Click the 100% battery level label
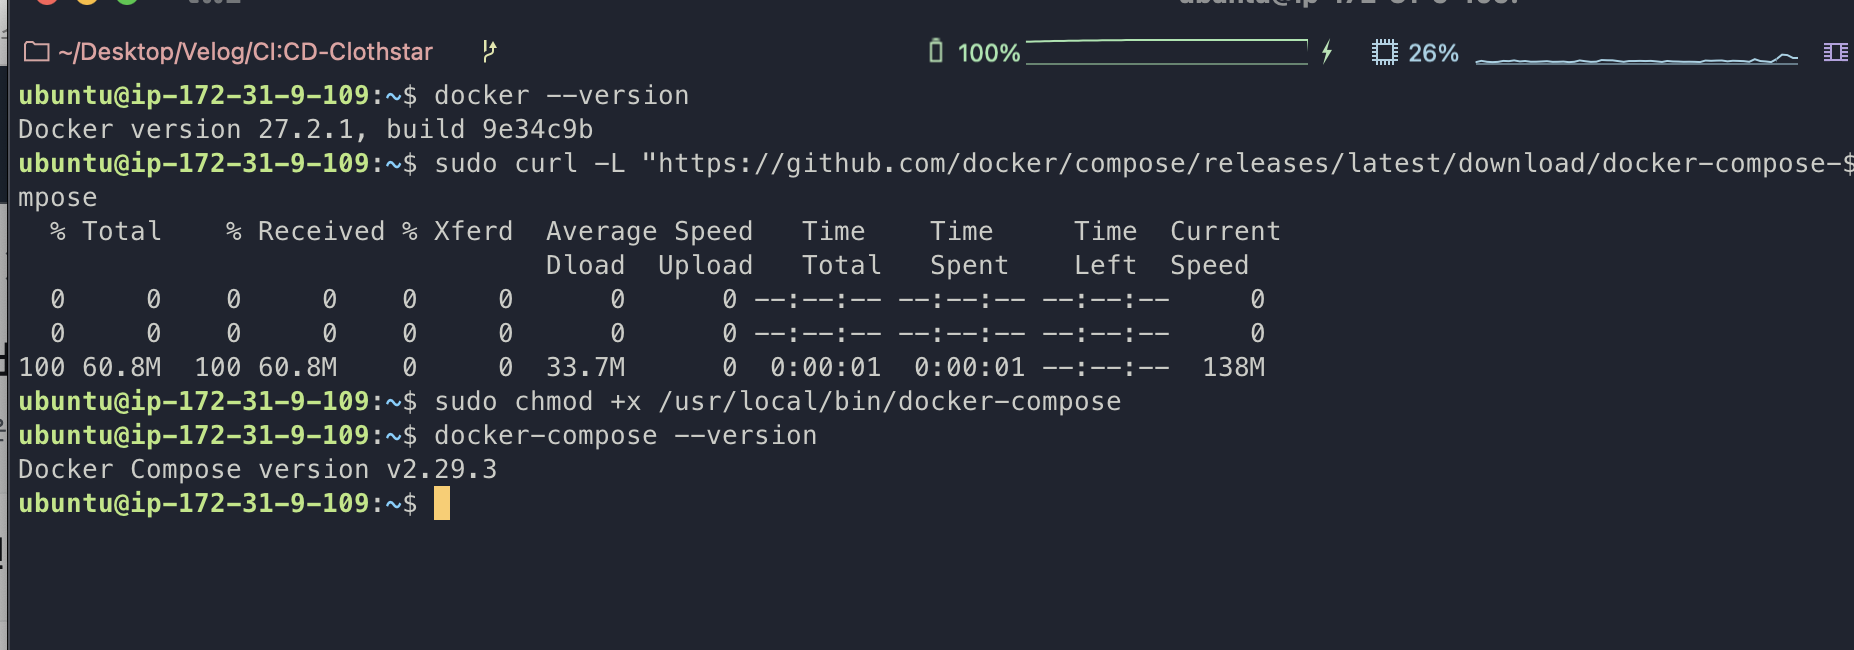 click(x=989, y=53)
